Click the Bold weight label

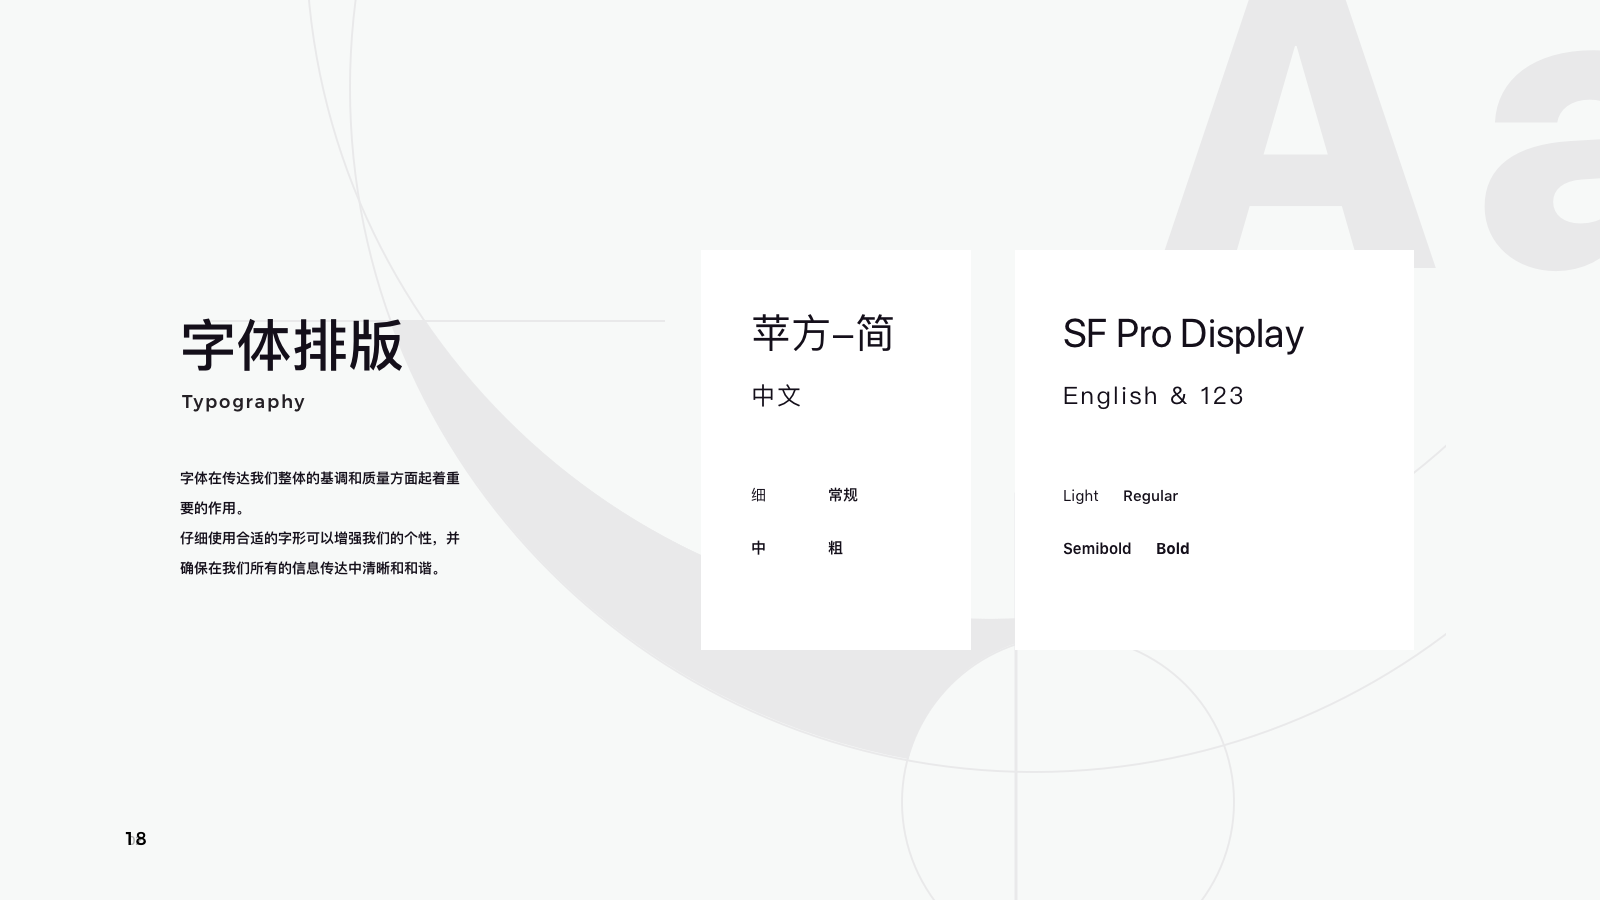point(1173,549)
